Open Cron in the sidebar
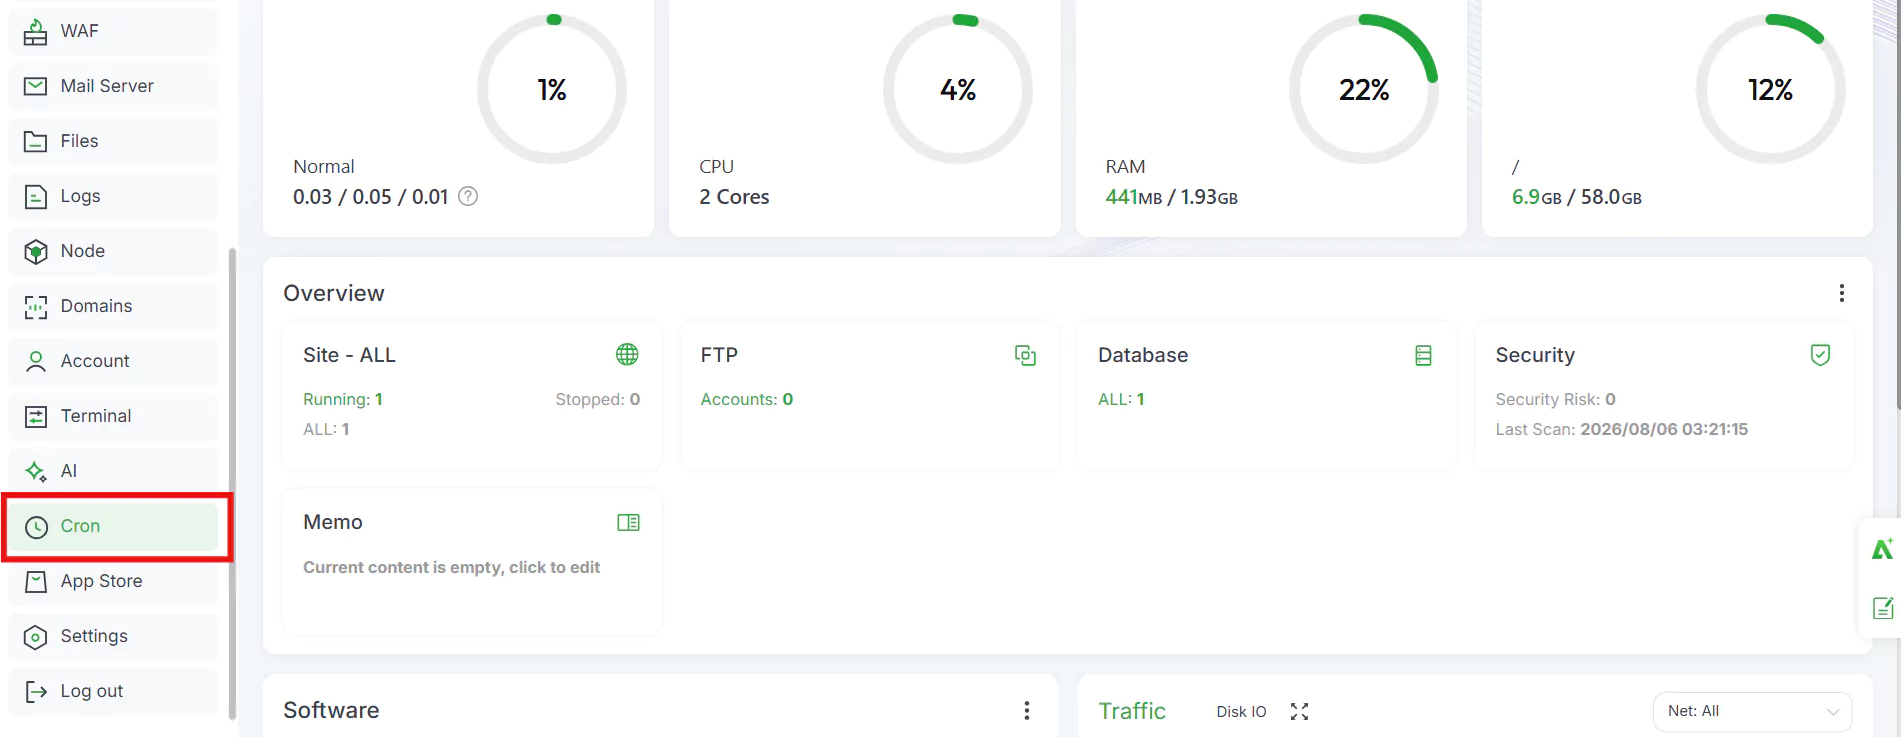Image resolution: width=1901 pixels, height=737 pixels. point(113,526)
